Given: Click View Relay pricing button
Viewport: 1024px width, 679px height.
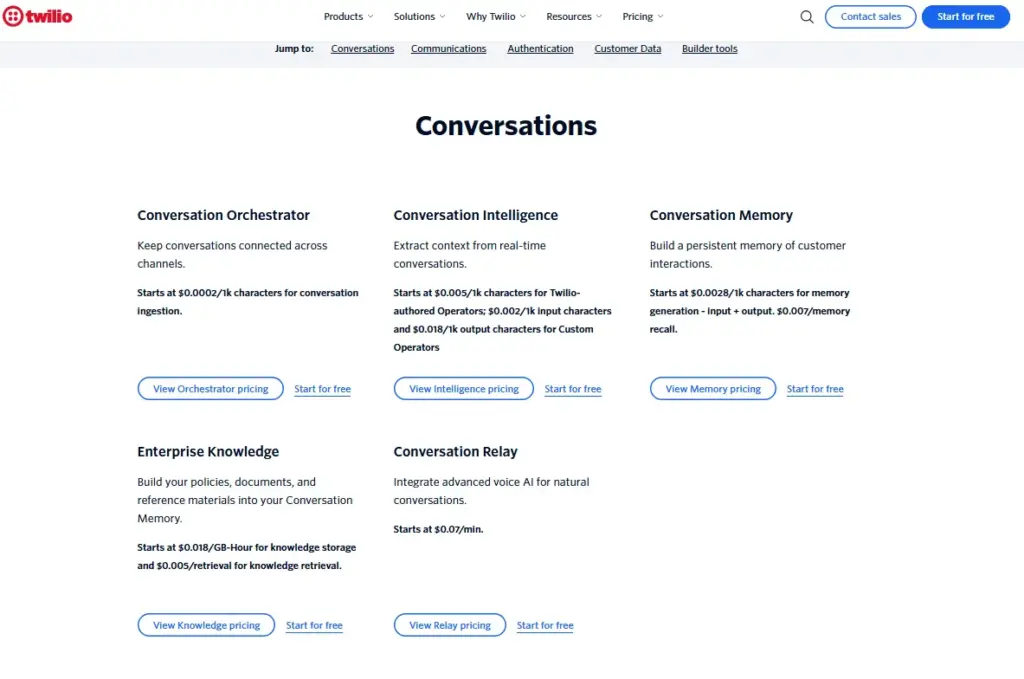Looking at the screenshot, I should coord(449,625).
